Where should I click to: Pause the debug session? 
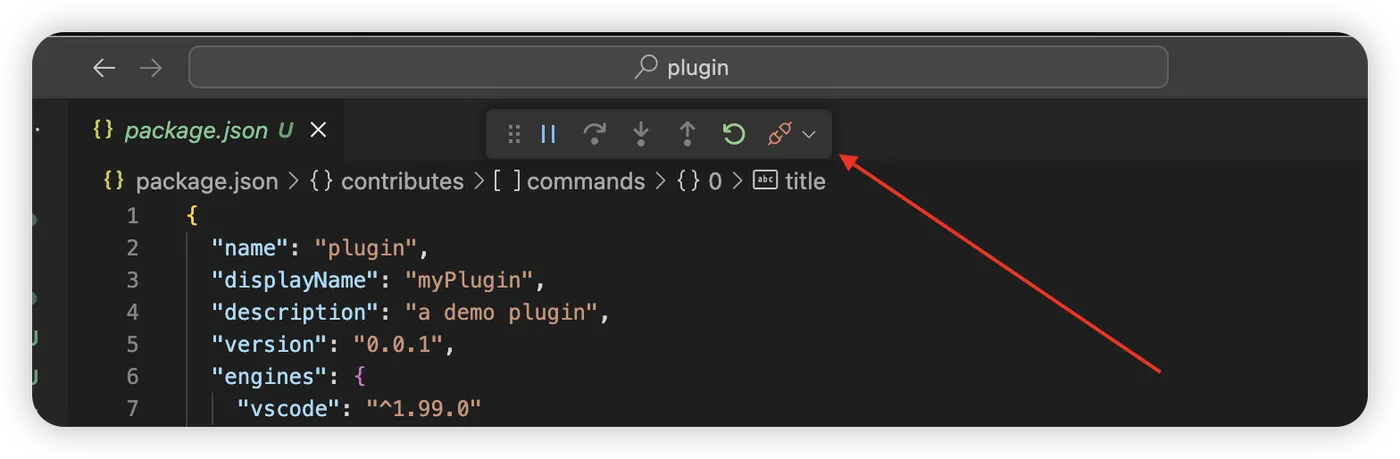[x=548, y=134]
